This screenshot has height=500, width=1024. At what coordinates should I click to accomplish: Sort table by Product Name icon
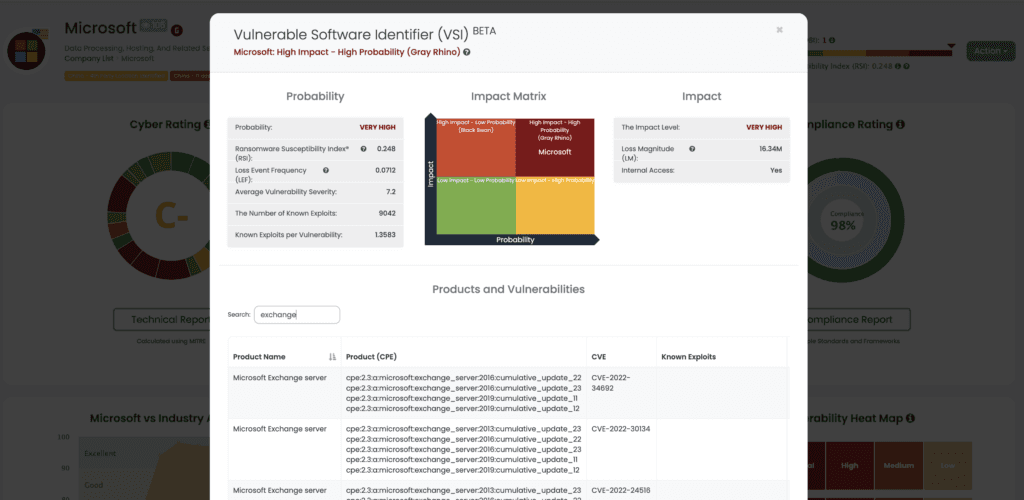[x=332, y=357]
